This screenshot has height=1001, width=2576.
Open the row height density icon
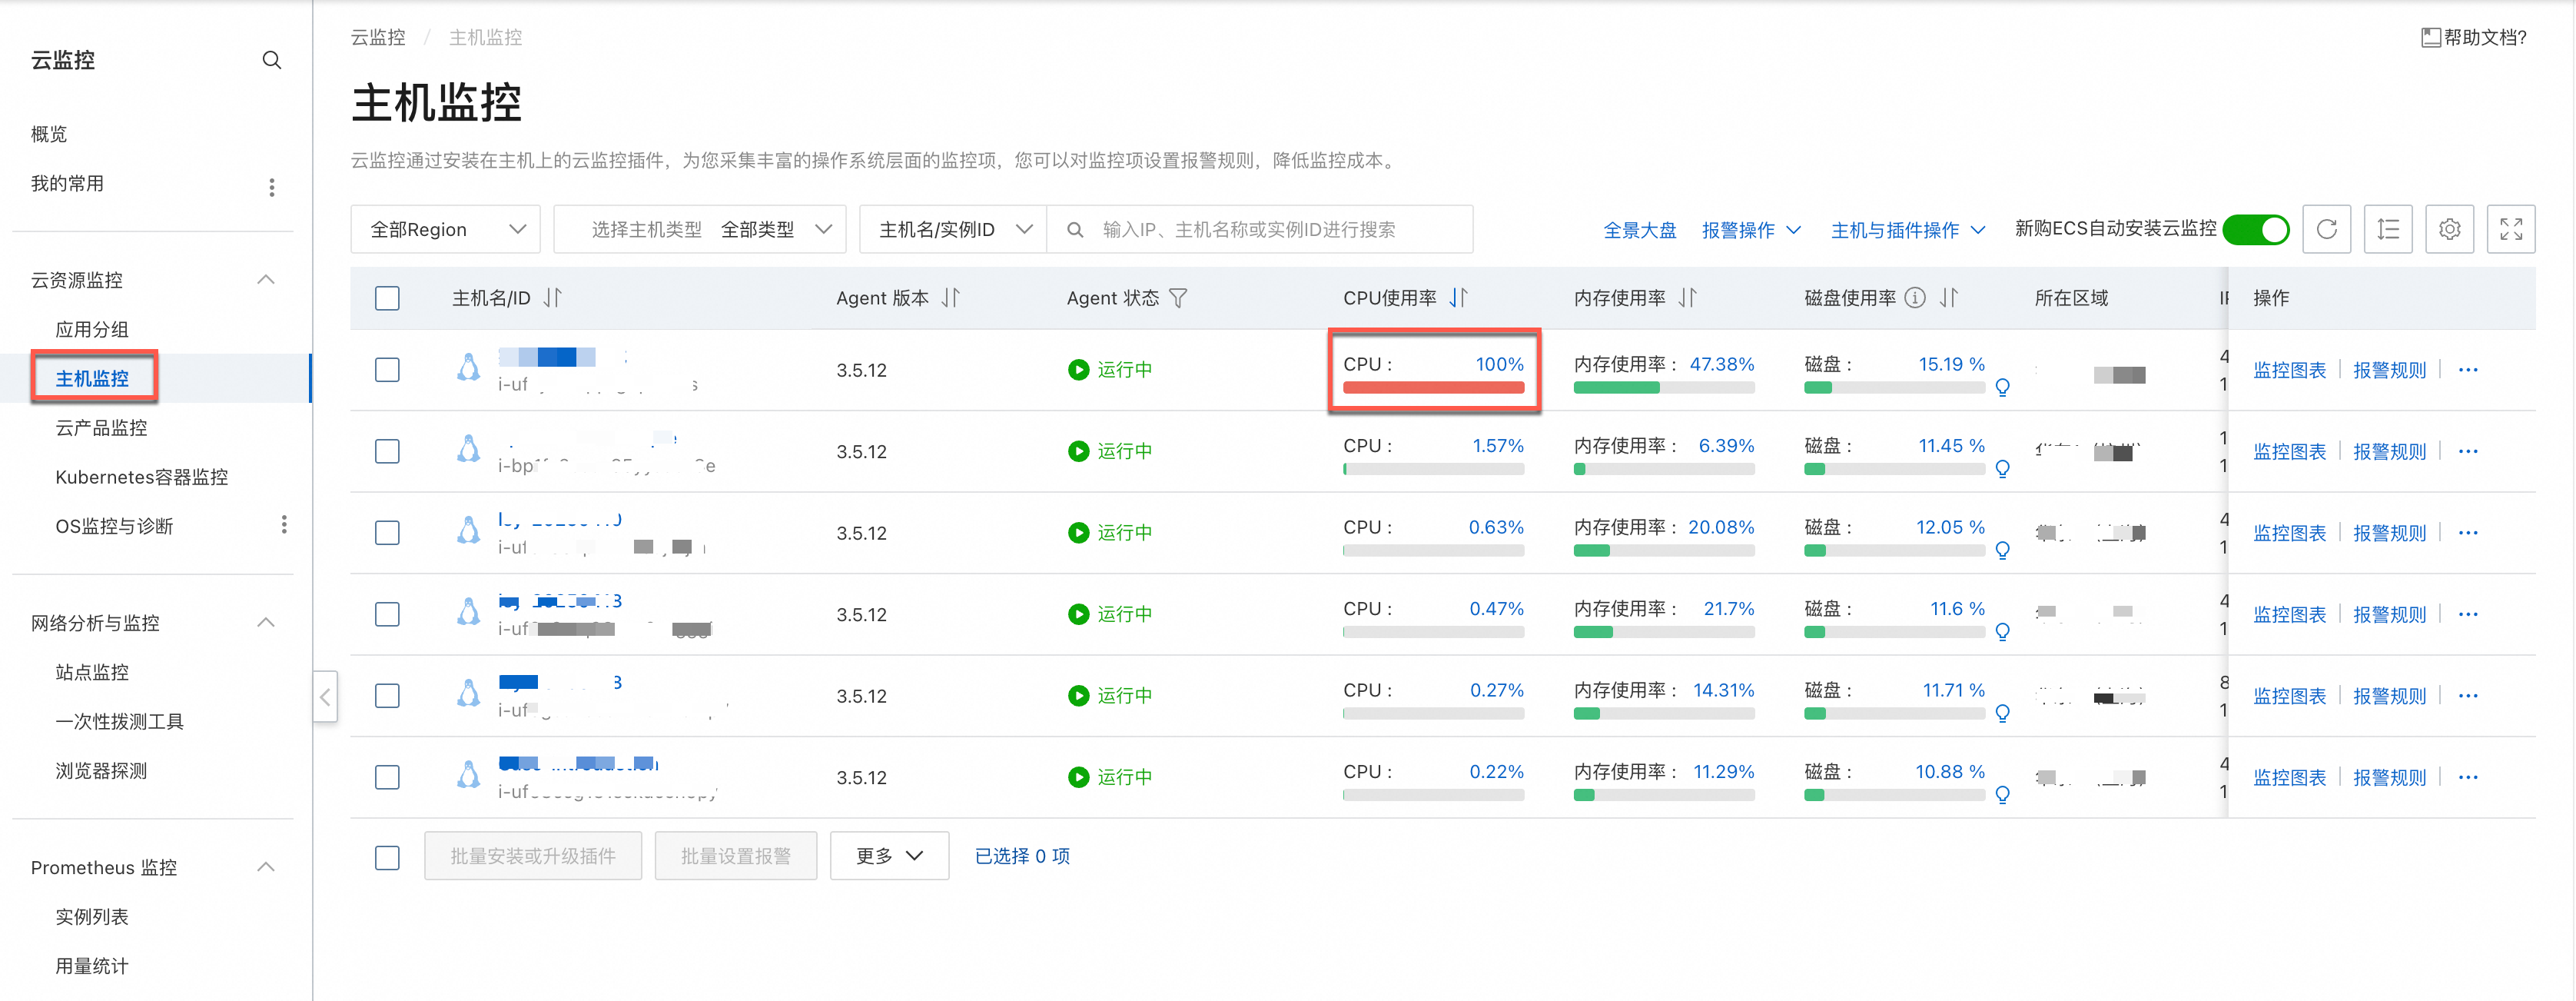pos(2388,230)
